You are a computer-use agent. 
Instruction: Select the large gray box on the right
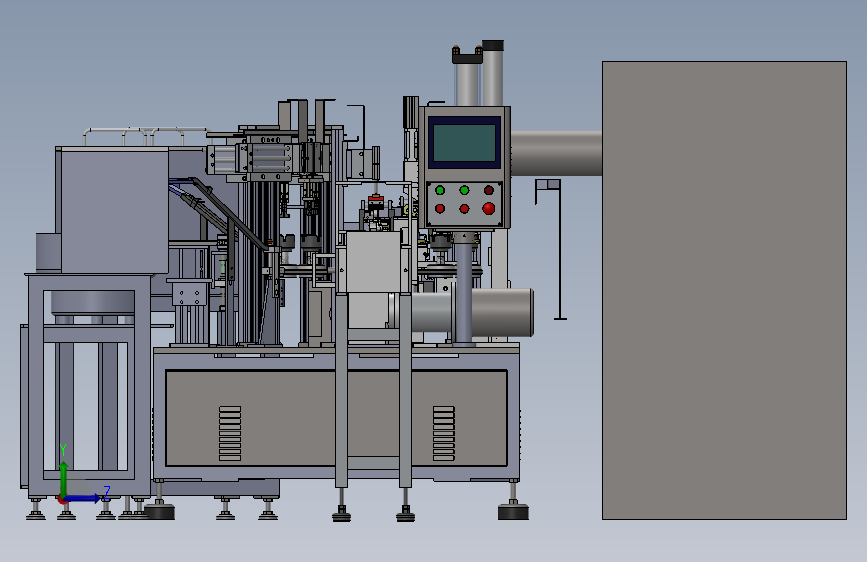[724, 290]
